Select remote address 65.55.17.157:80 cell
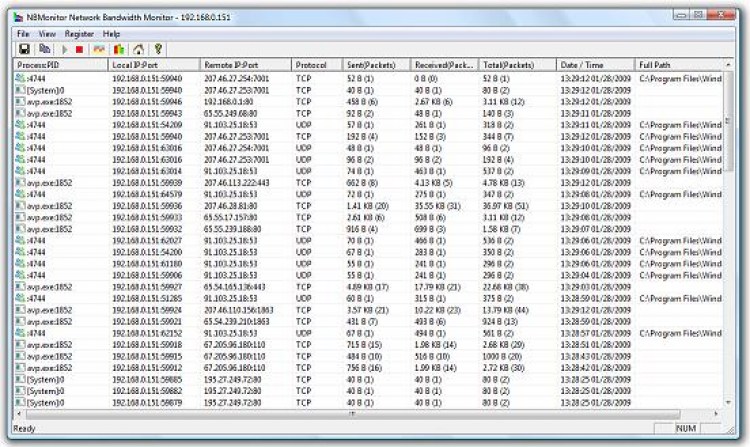The image size is (750, 447). 231,218
